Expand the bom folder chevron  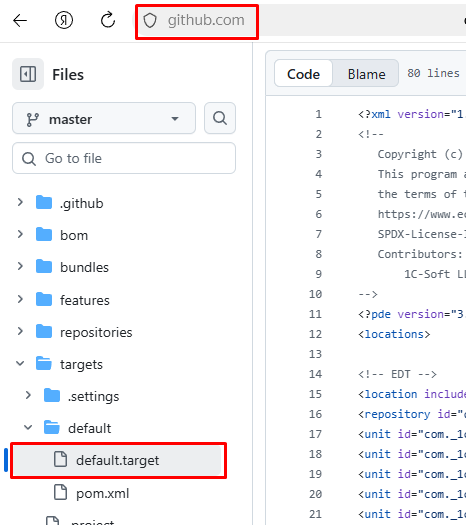click(20, 234)
